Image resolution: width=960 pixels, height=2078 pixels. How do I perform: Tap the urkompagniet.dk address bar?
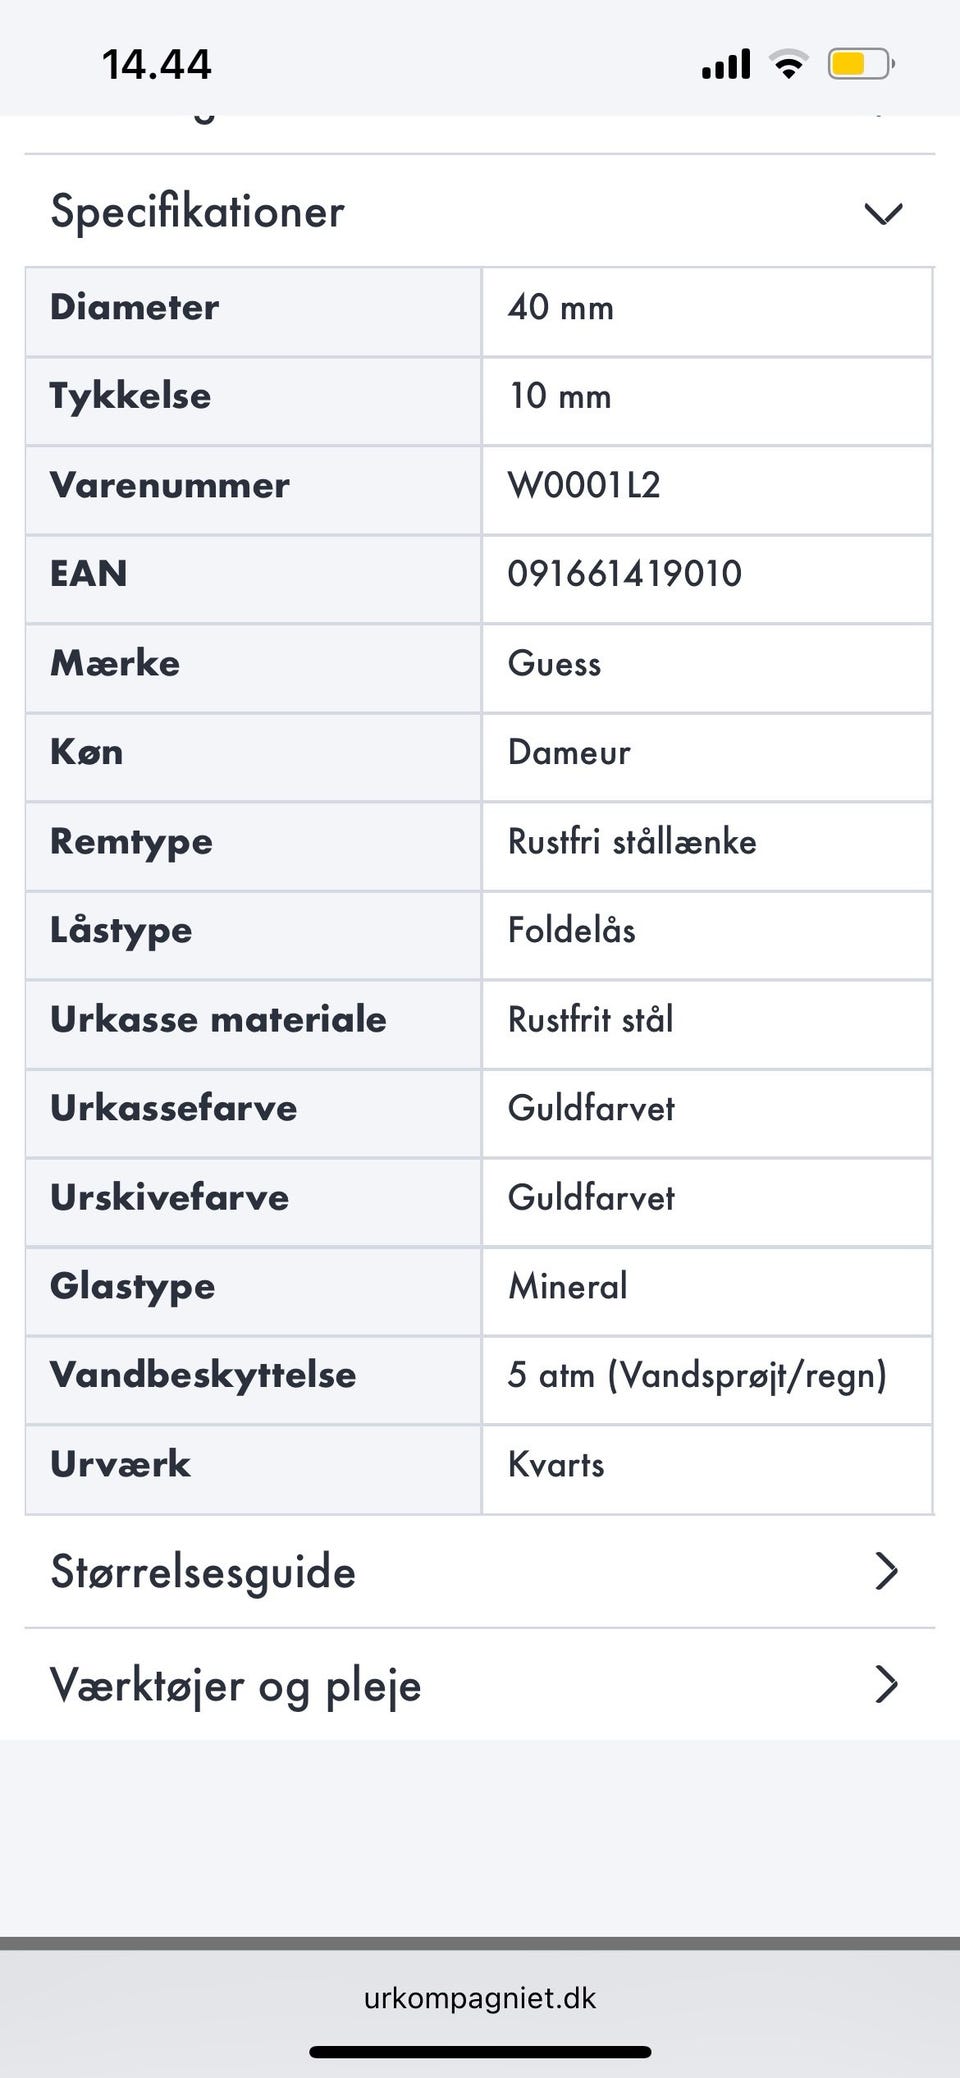pyautogui.click(x=480, y=1998)
